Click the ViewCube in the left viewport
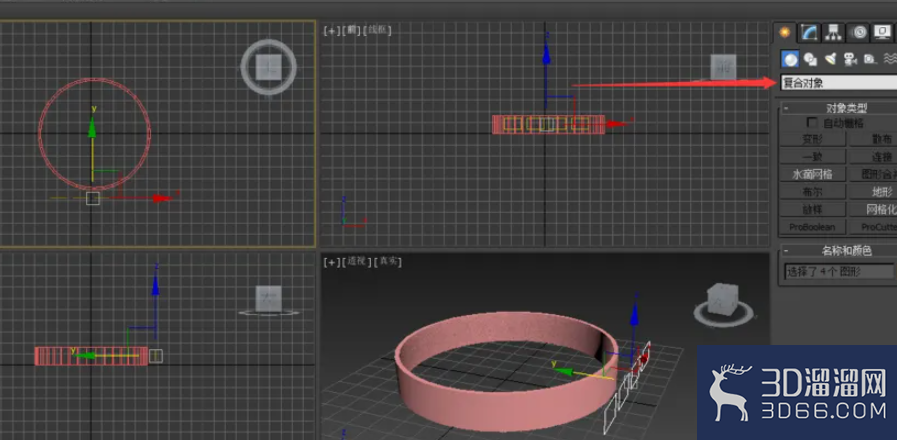Screen dimensions: 897x440 268,299
